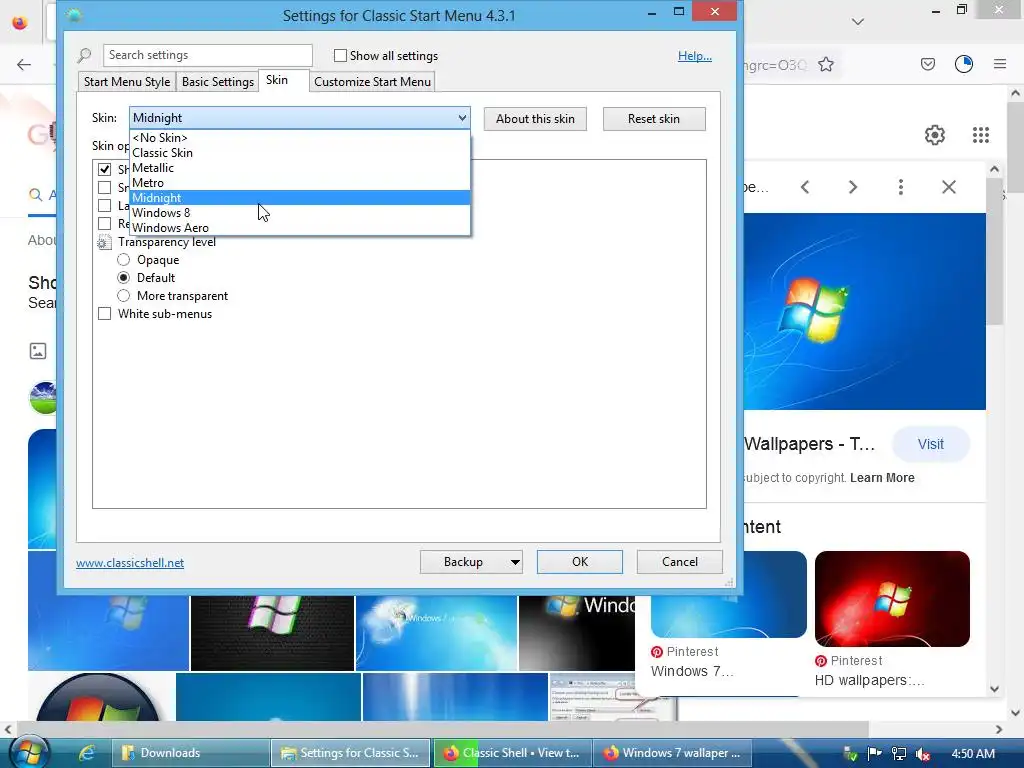Select More transparent radio option
This screenshot has height=768, width=1024.
pyautogui.click(x=123, y=296)
